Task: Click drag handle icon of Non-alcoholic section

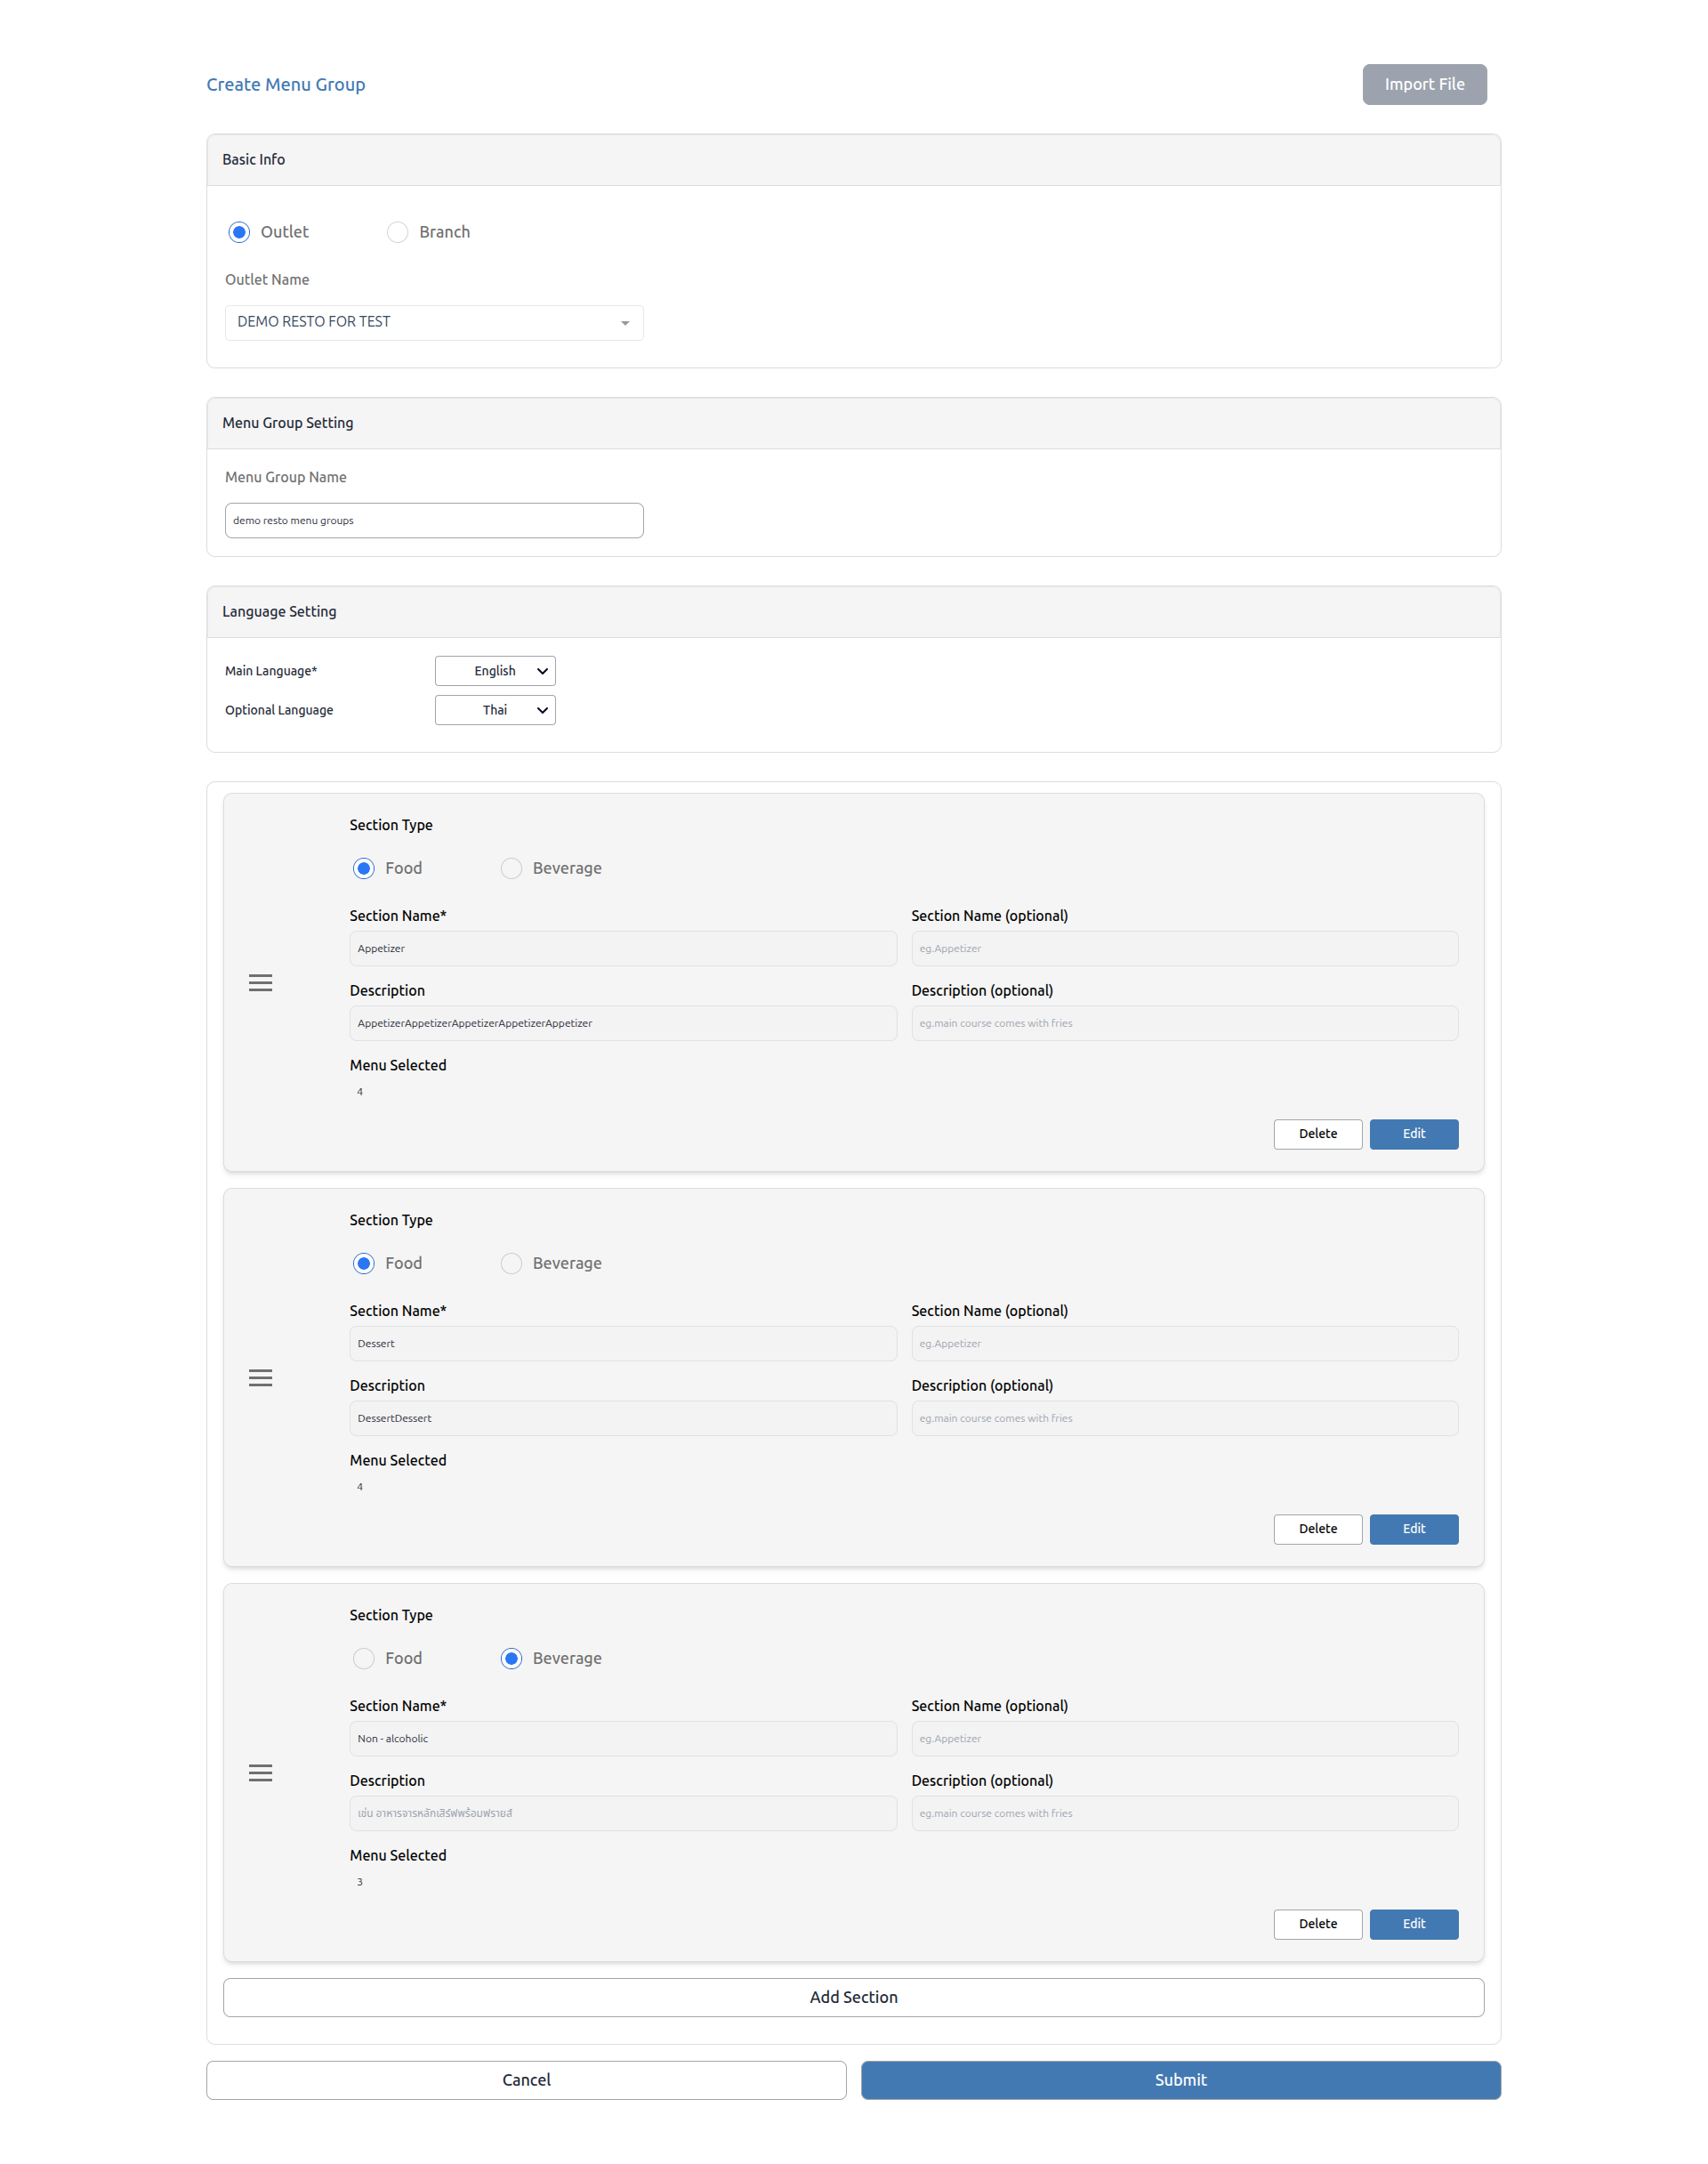Action: point(260,1773)
